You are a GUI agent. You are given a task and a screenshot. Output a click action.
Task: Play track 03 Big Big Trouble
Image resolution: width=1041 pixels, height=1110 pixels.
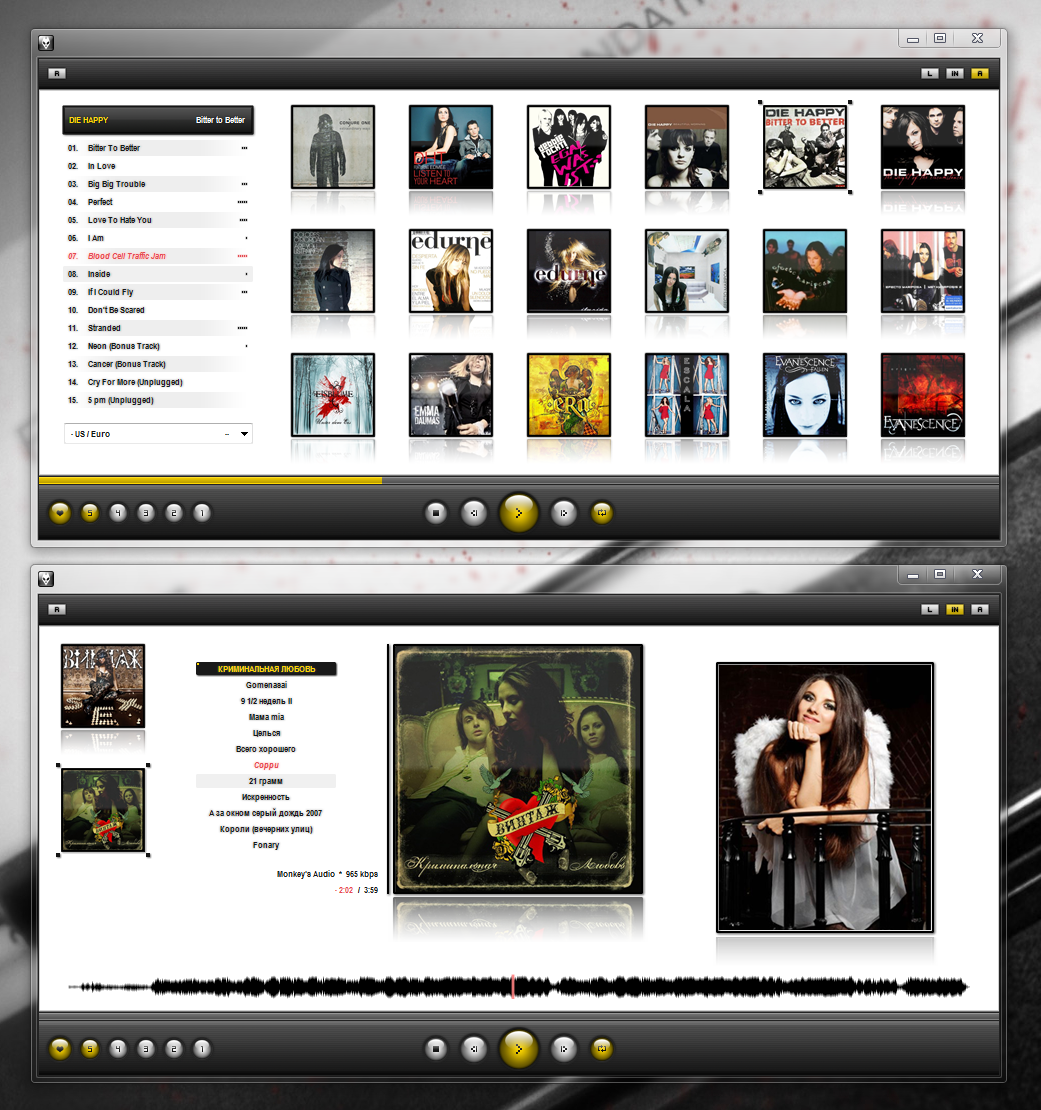[x=158, y=184]
